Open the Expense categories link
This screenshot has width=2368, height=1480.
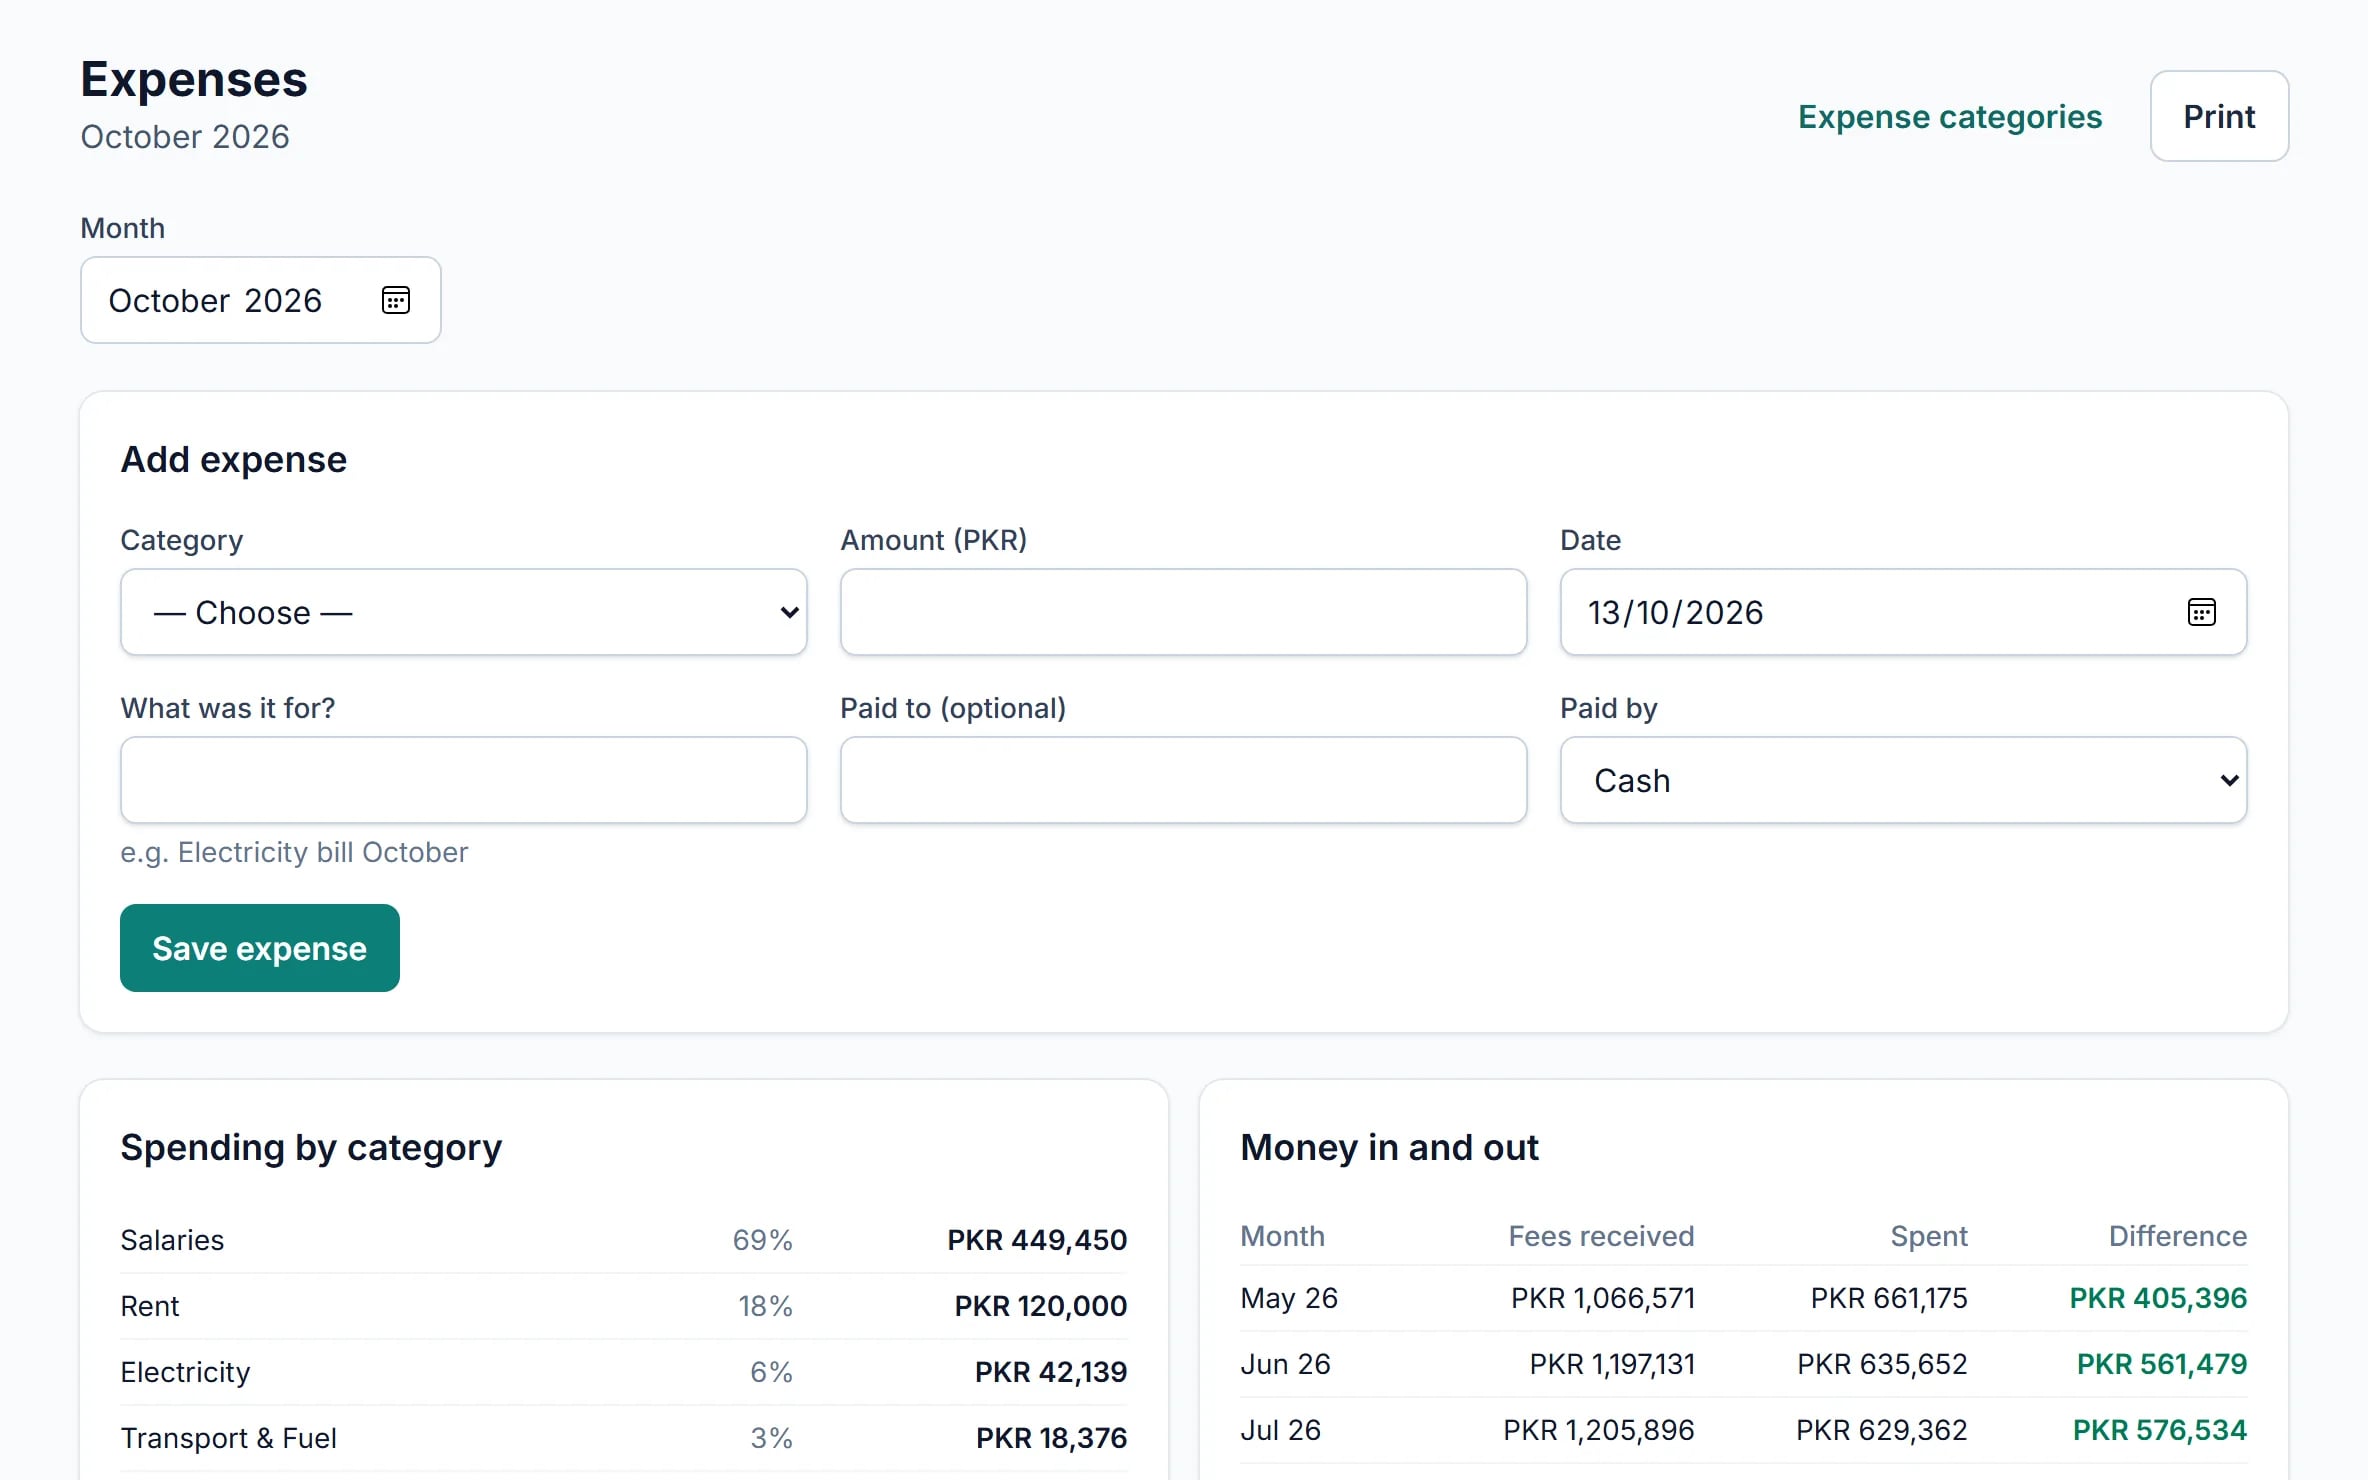click(1950, 116)
